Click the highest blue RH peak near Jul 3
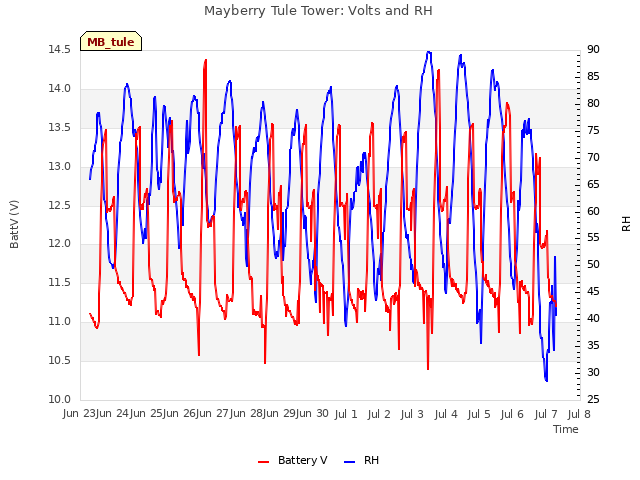 coord(429,52)
